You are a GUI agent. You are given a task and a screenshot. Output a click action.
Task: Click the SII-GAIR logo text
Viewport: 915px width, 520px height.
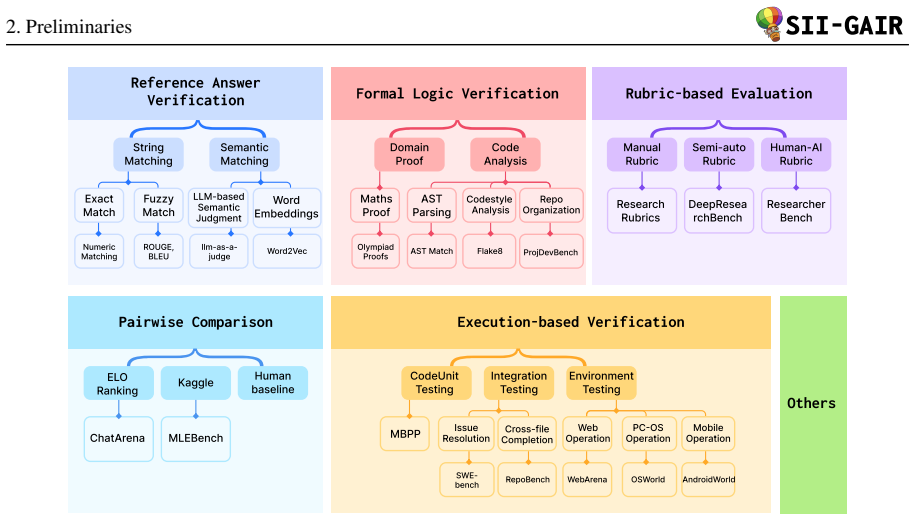[844, 26]
